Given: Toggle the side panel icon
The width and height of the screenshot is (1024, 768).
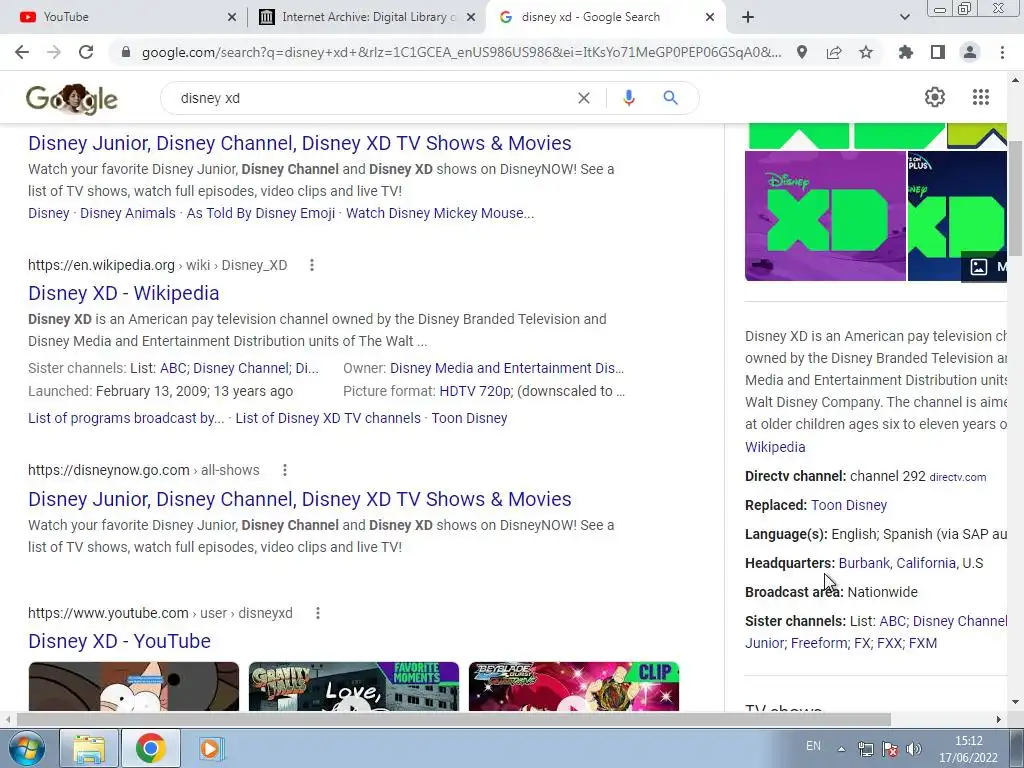Looking at the screenshot, I should point(938,52).
